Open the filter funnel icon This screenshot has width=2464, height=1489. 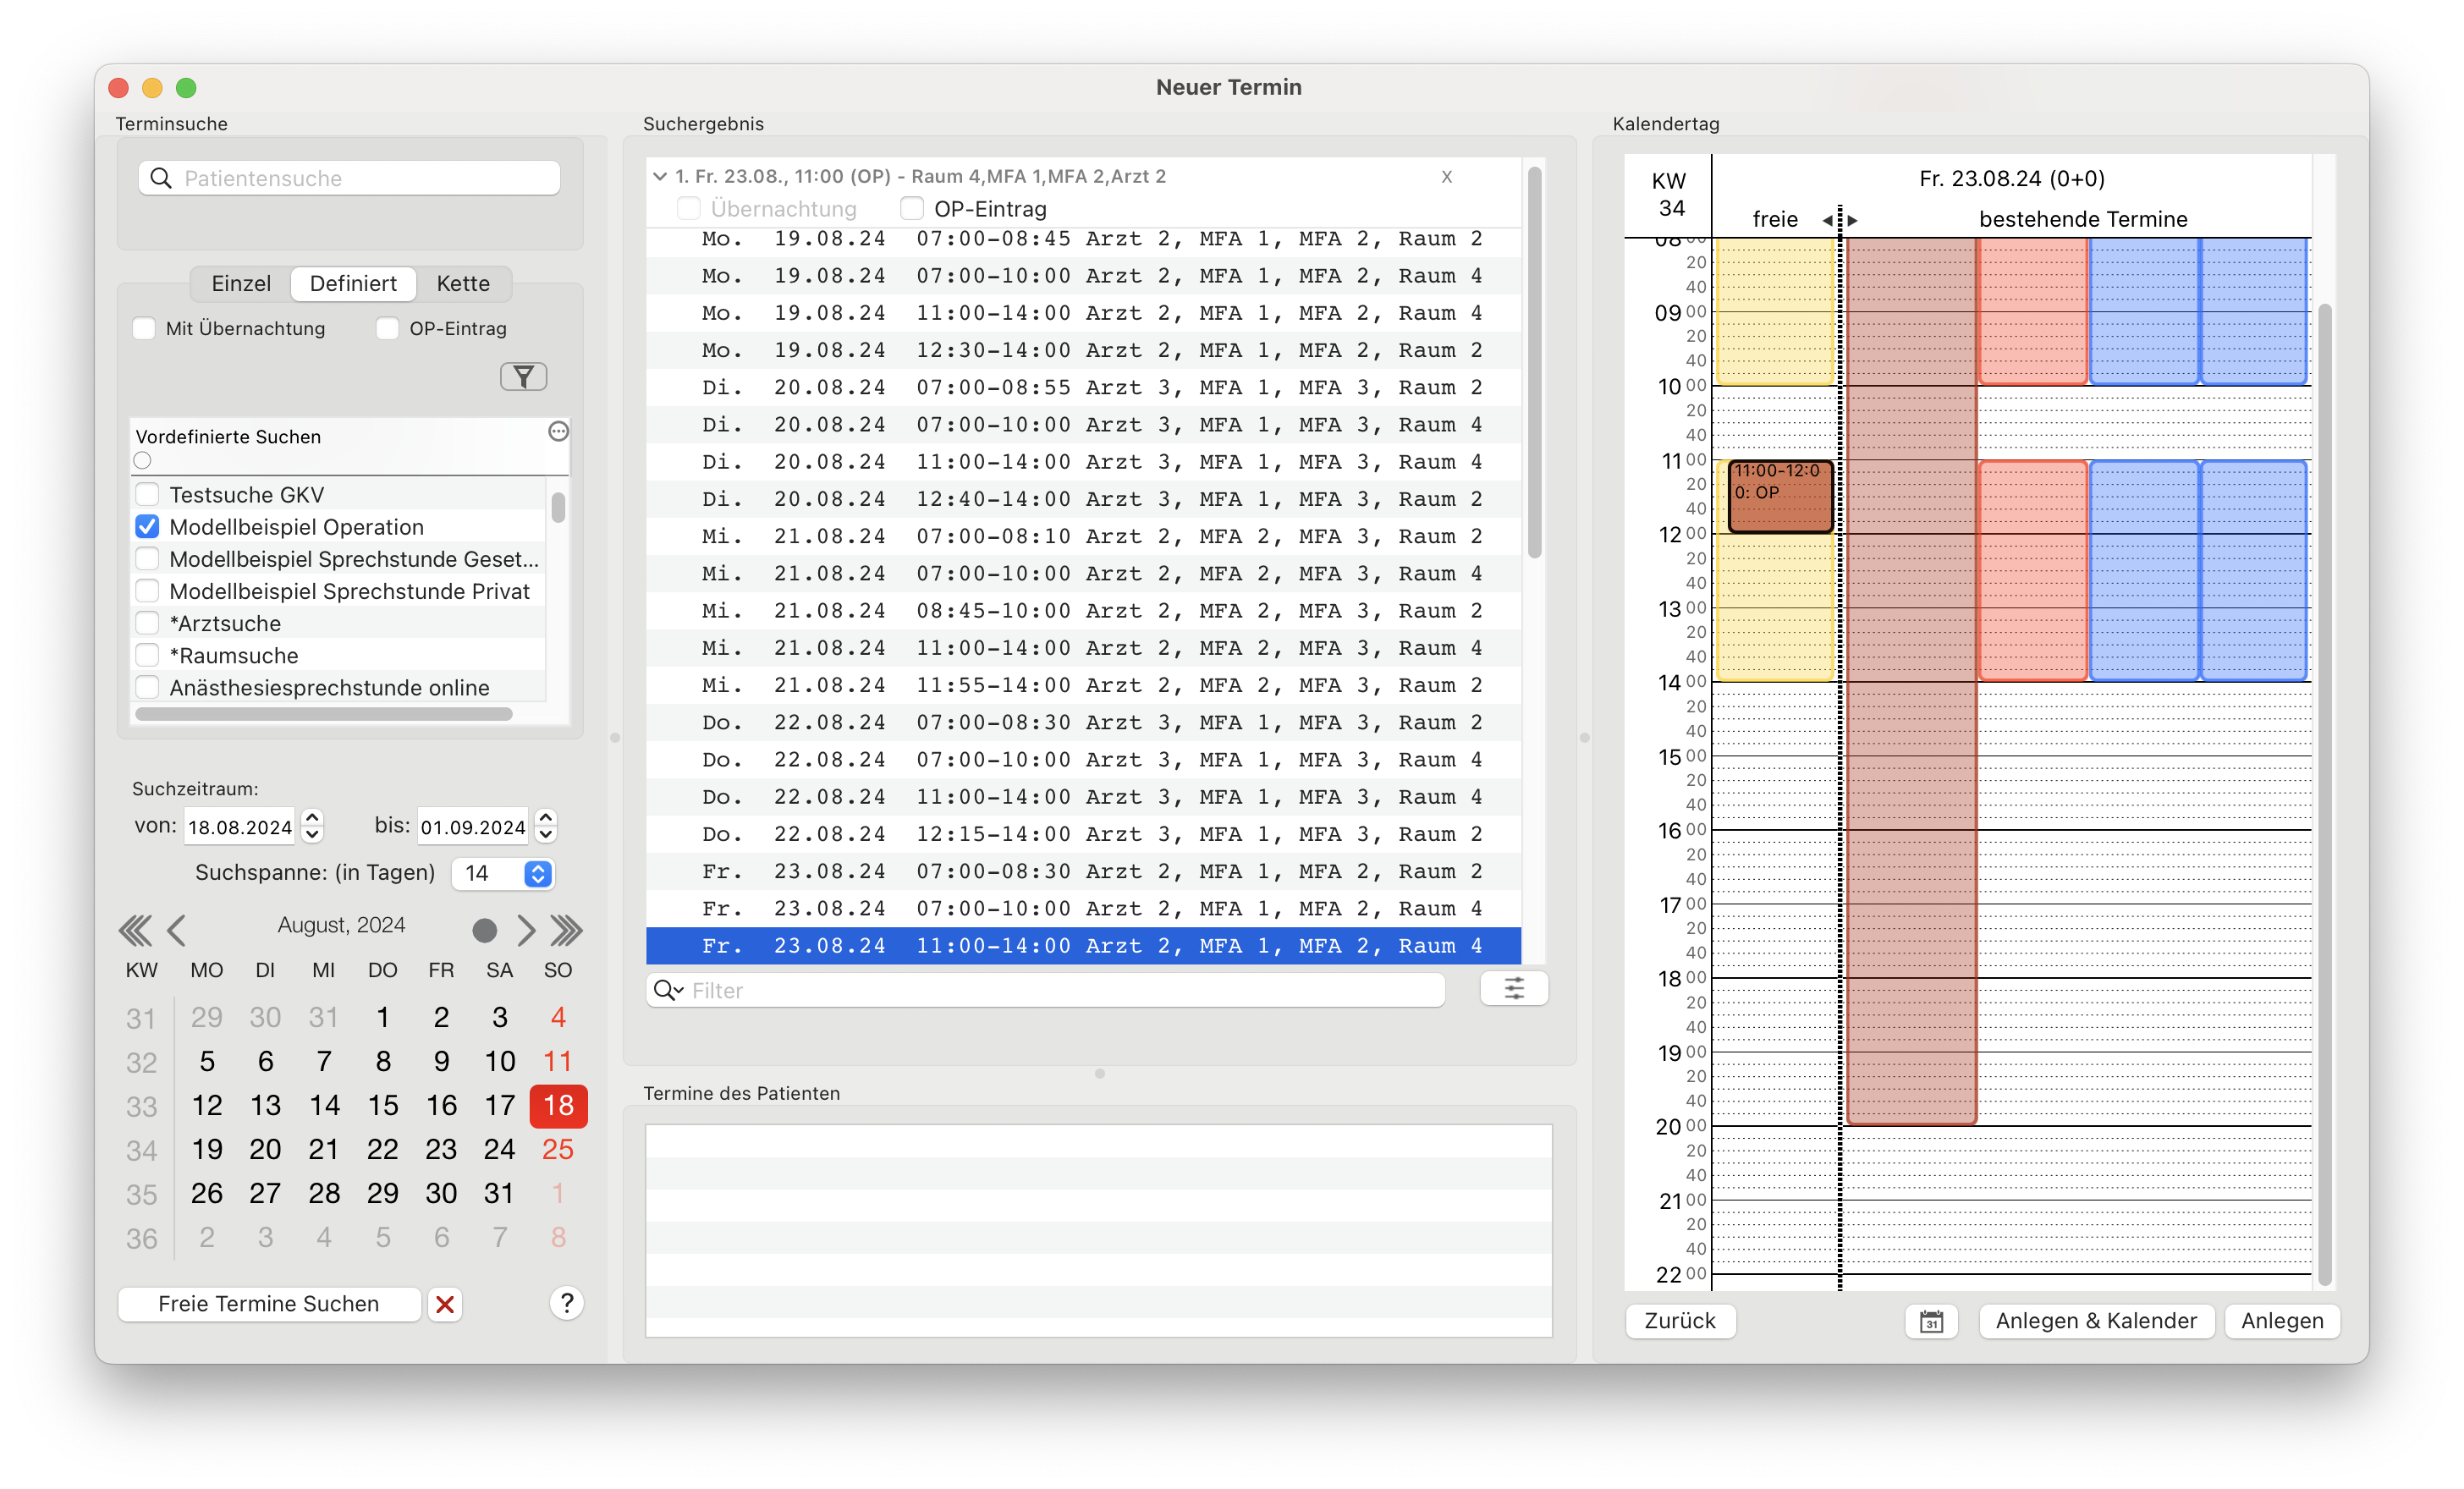click(x=523, y=376)
